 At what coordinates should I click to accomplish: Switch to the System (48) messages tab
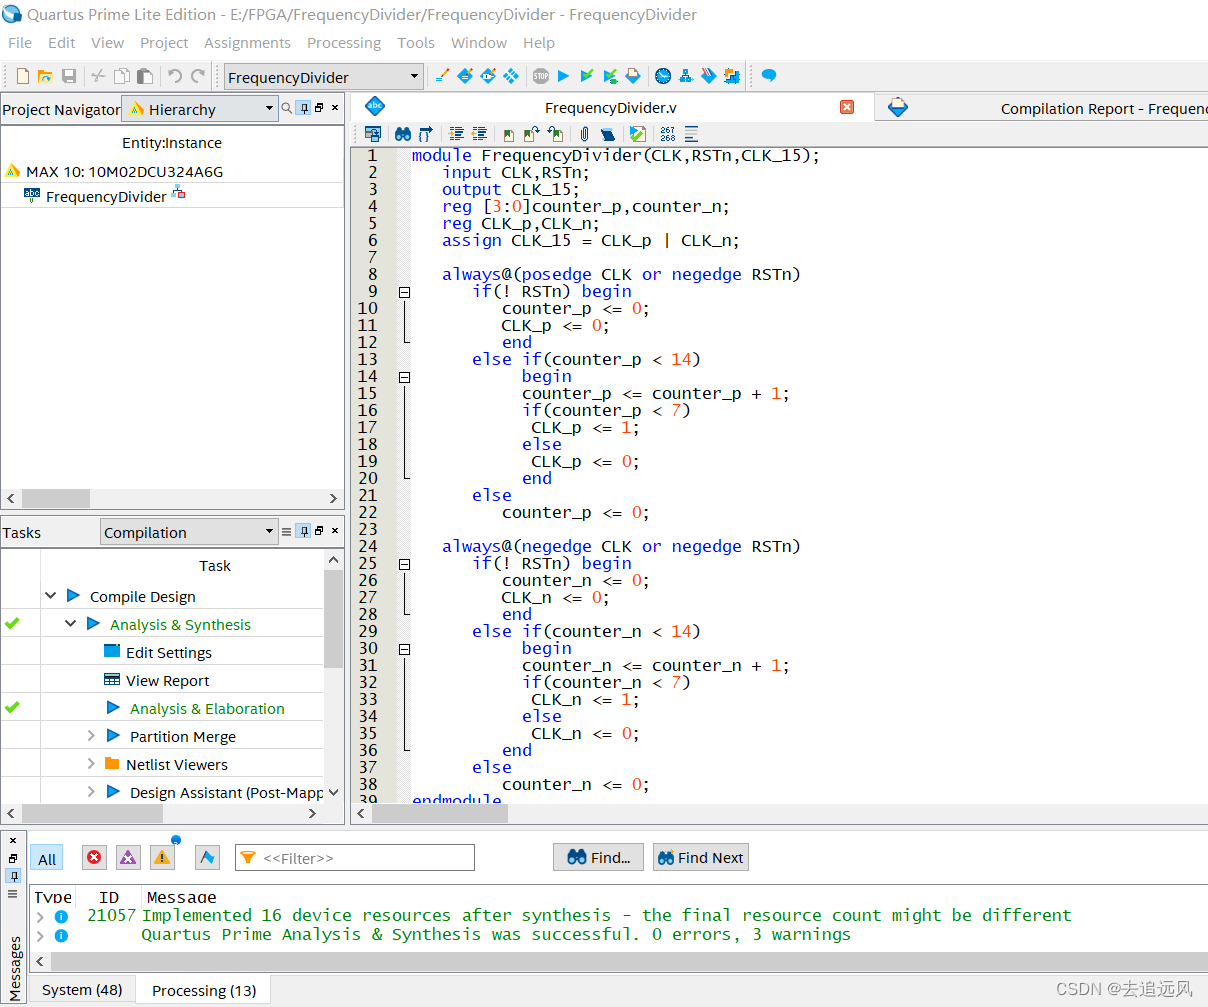pyautogui.click(x=82, y=990)
